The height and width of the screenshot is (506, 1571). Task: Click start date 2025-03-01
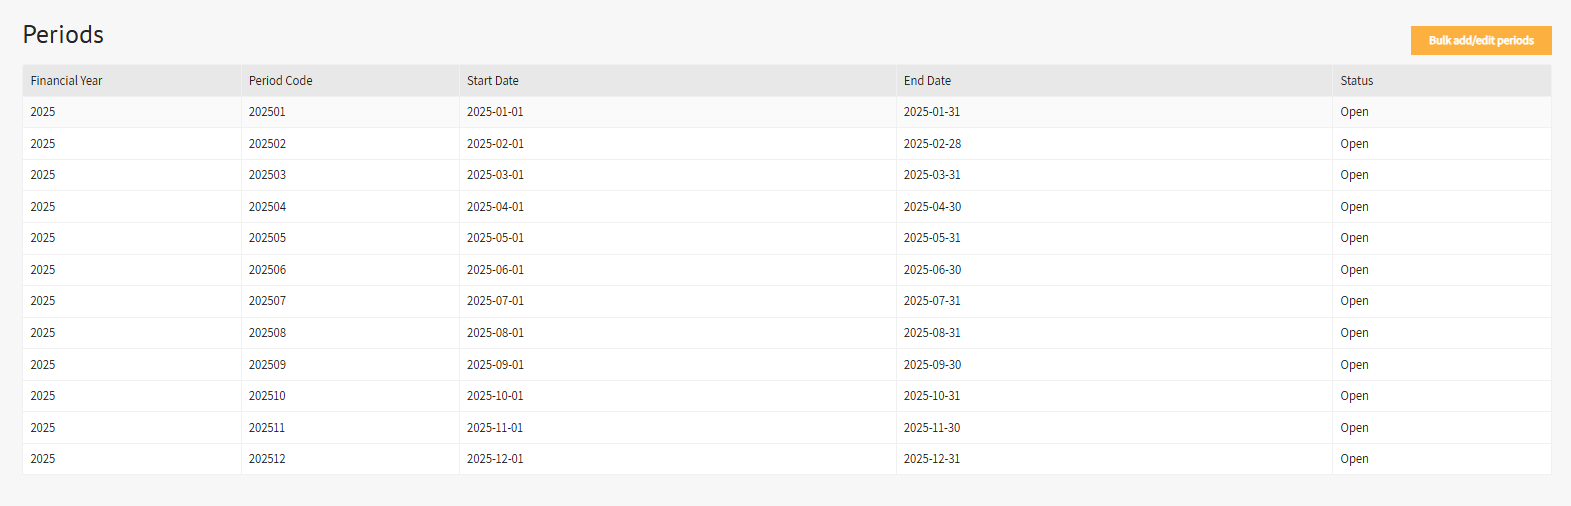(495, 175)
